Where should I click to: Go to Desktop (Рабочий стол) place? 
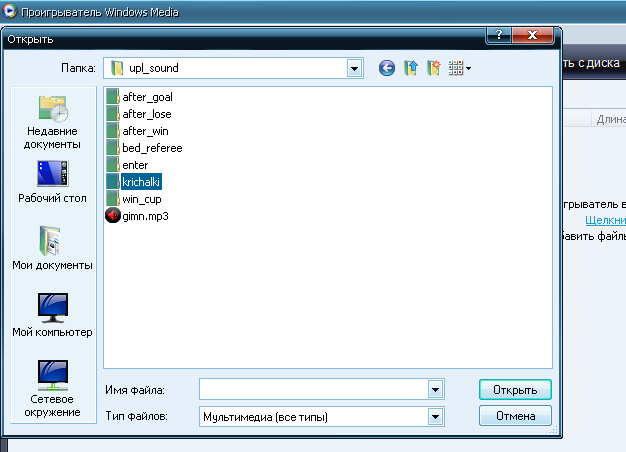52,182
